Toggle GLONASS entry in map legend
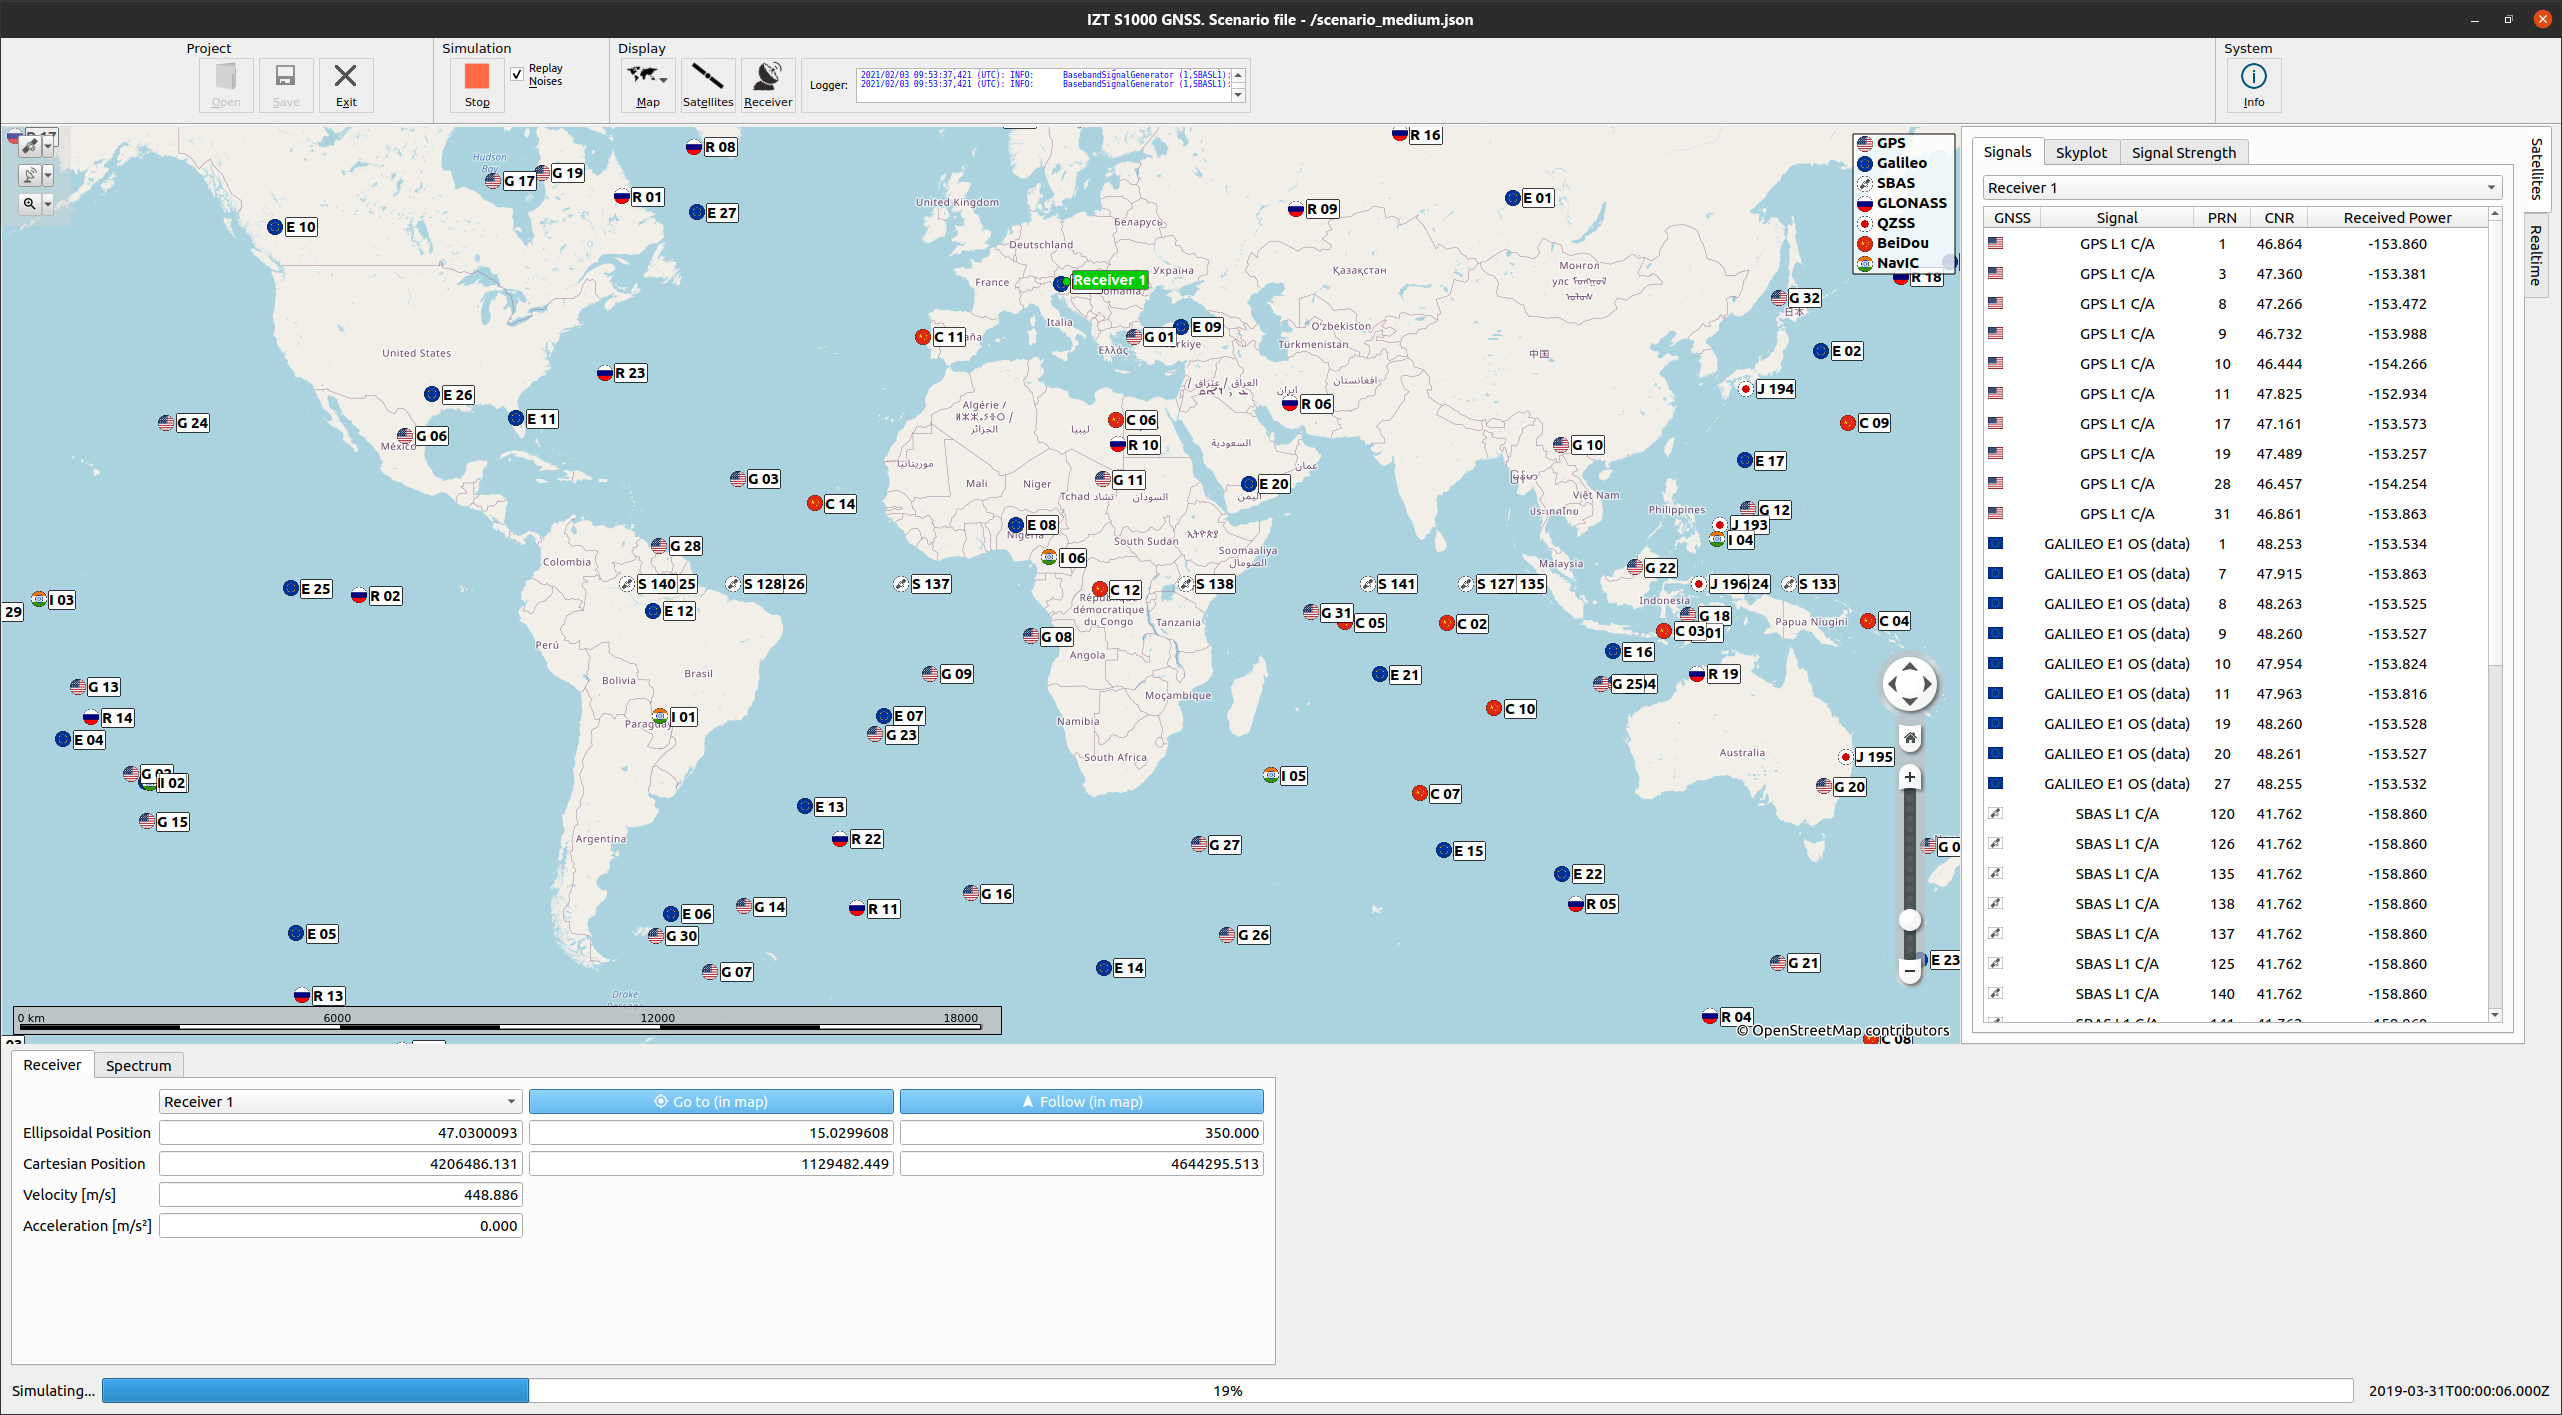 1910,203
